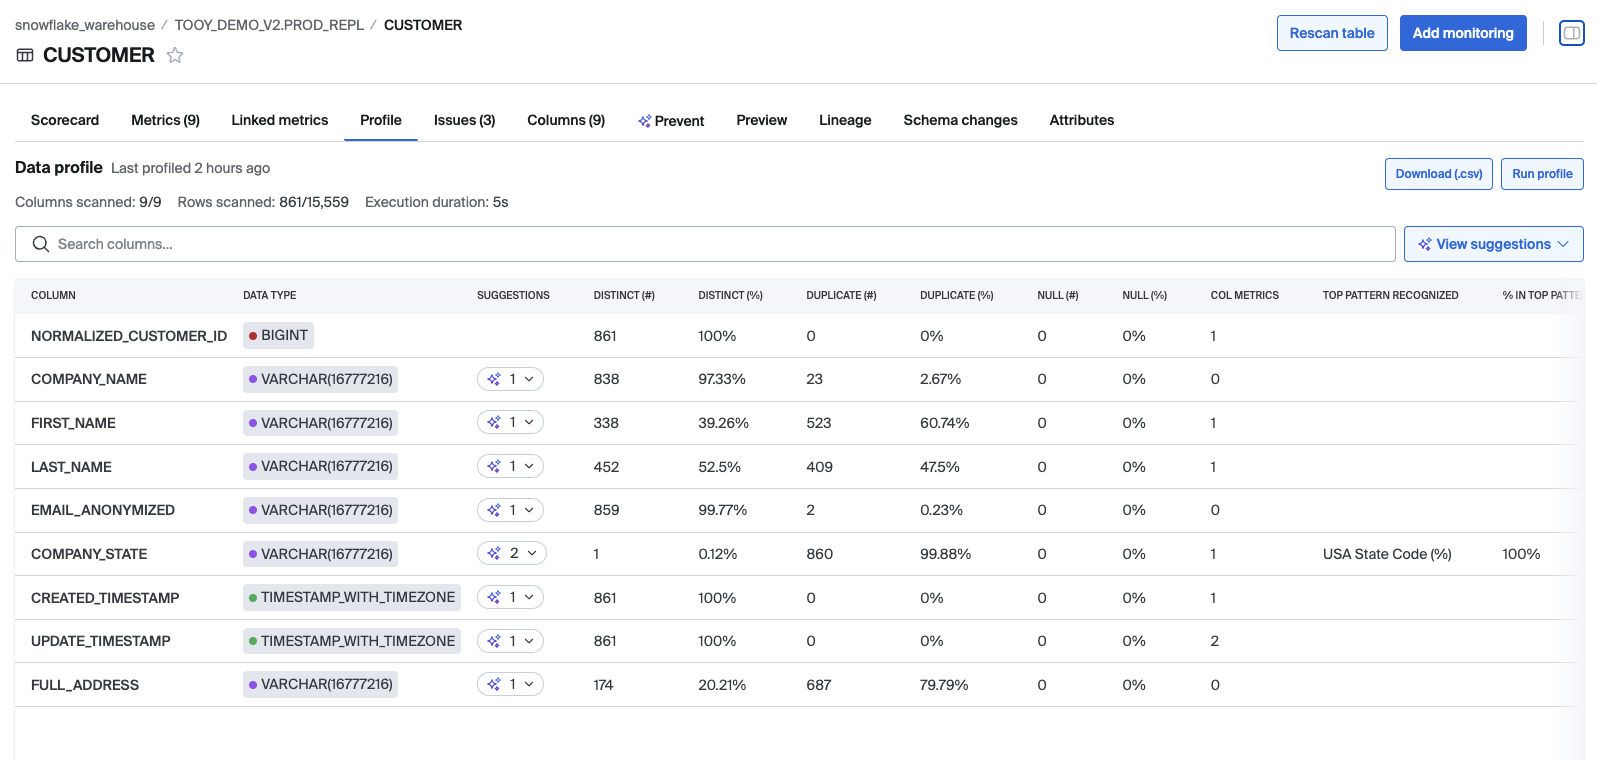Click TIMESTAMP_WITH_TIMEZONE badge for CREATED_TIMESTAMP
This screenshot has width=1597, height=760.
click(352, 597)
